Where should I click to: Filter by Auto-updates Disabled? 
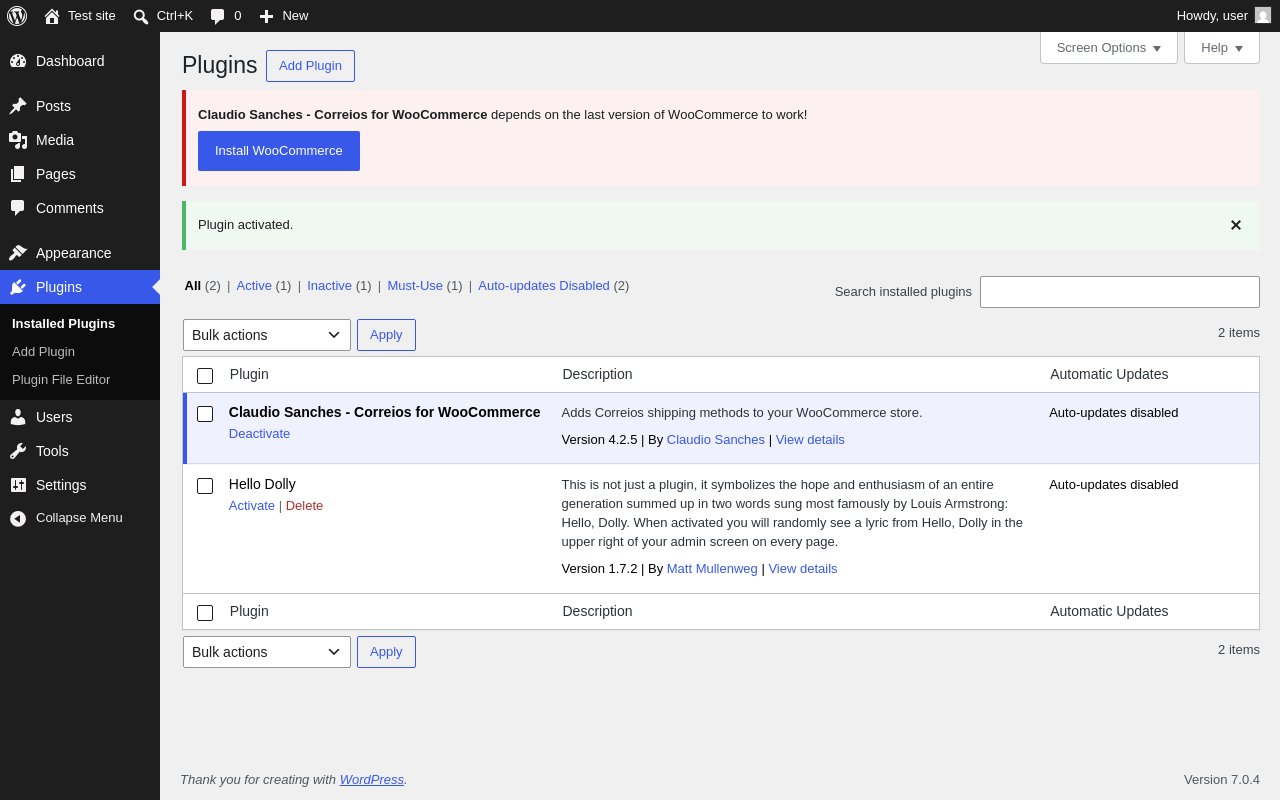tap(544, 286)
